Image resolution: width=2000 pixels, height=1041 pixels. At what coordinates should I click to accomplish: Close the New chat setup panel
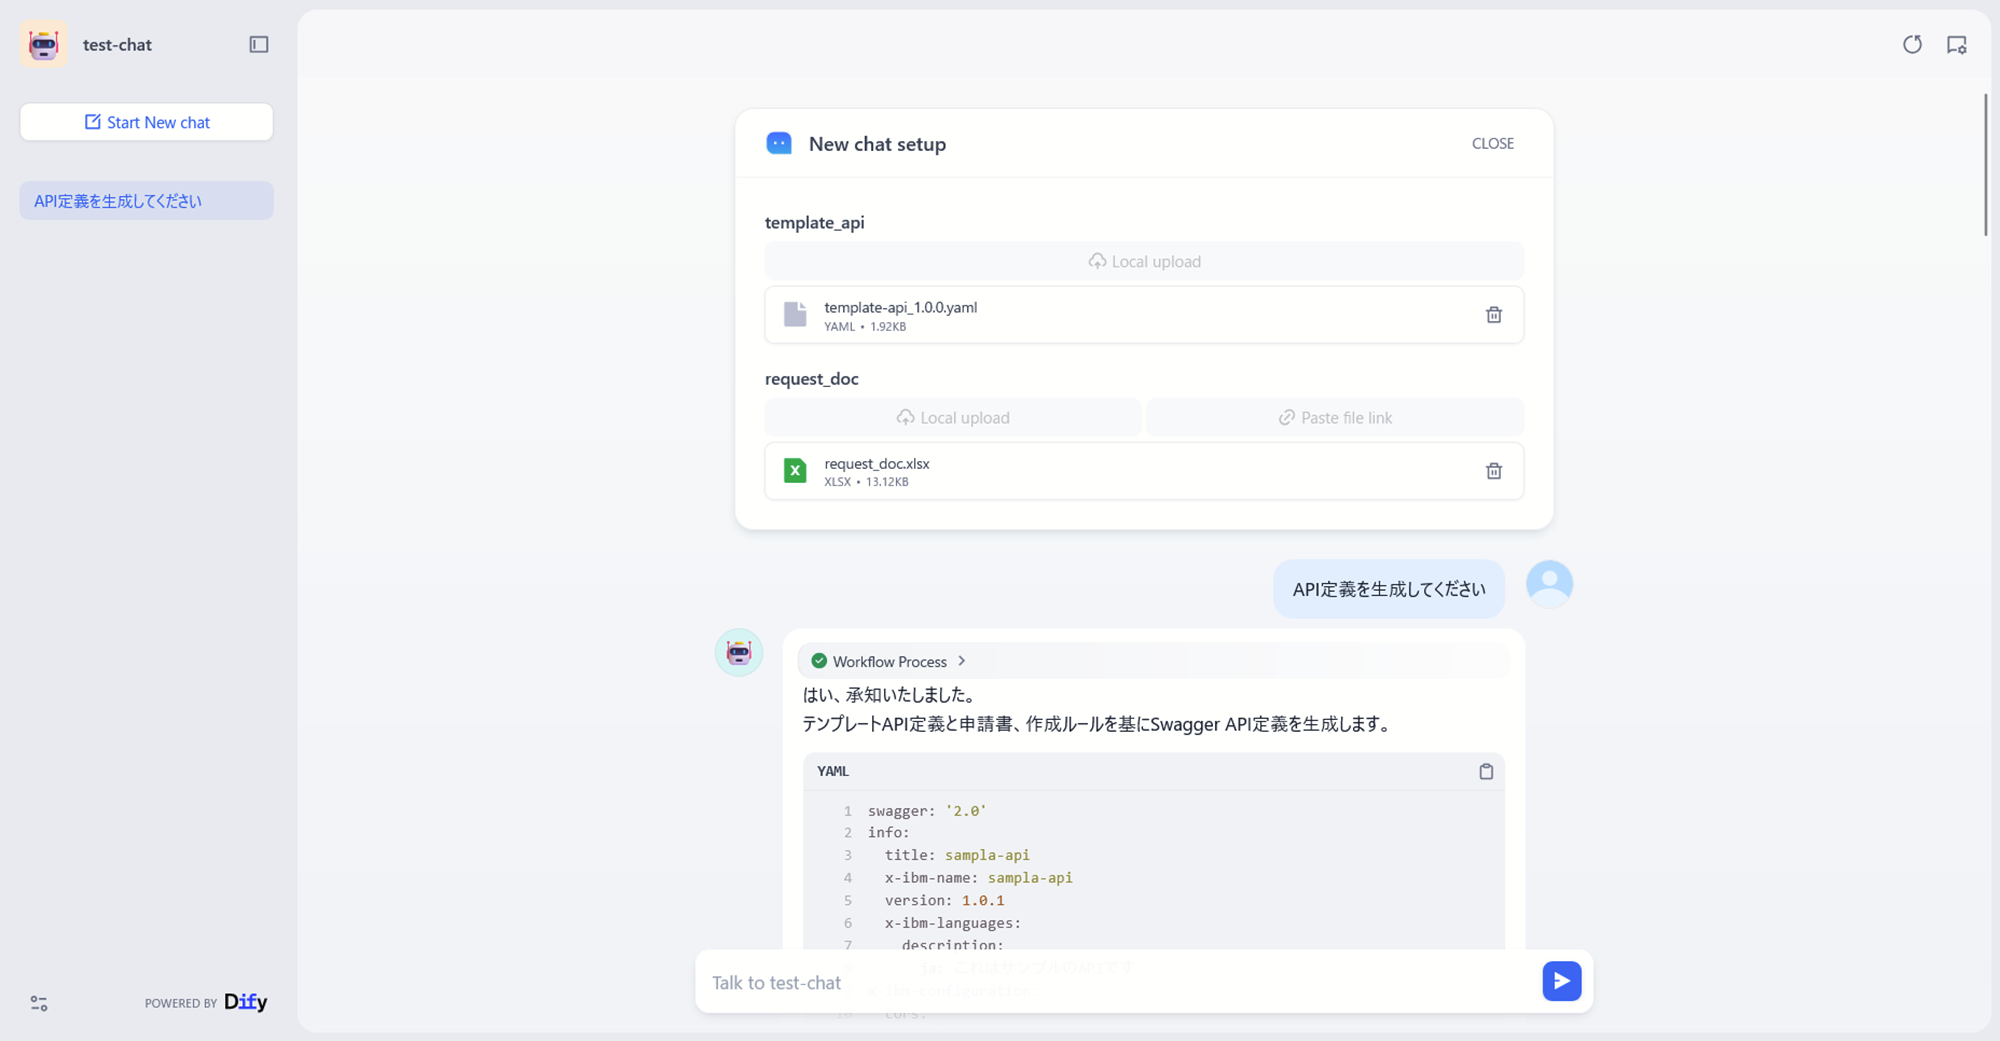1493,143
